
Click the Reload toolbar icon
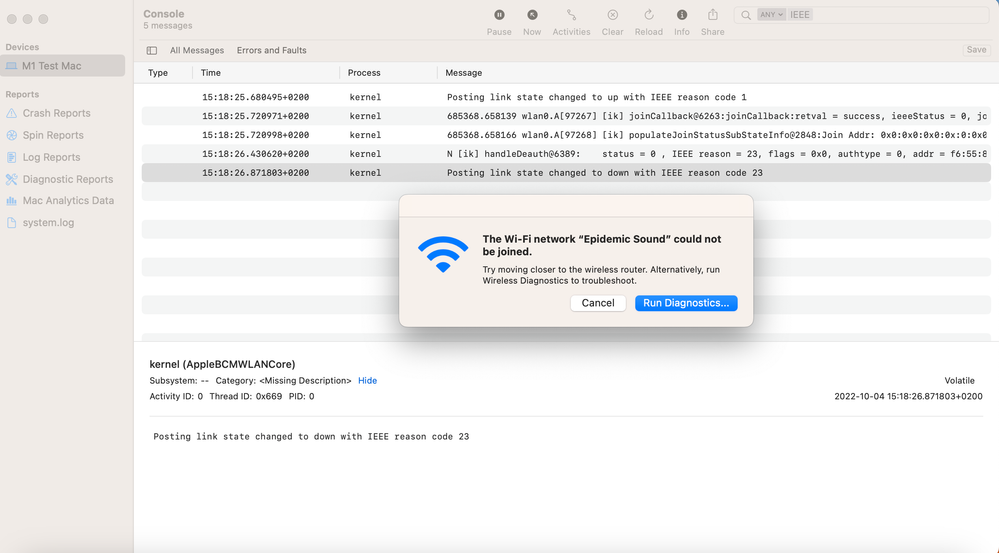tap(648, 16)
